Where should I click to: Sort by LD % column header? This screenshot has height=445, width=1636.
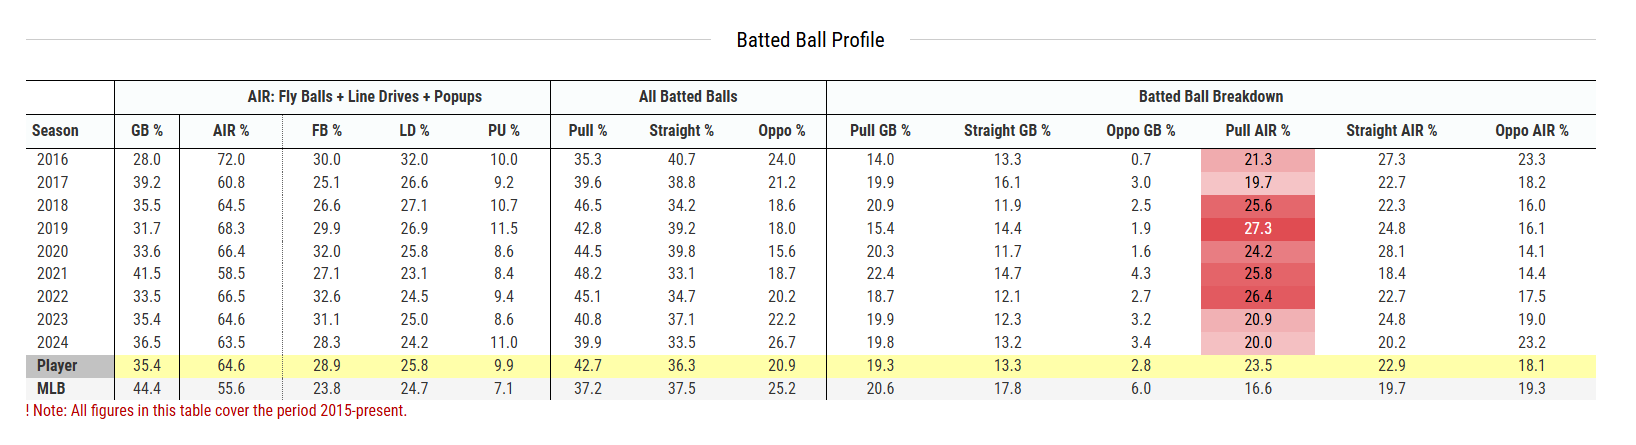click(414, 131)
